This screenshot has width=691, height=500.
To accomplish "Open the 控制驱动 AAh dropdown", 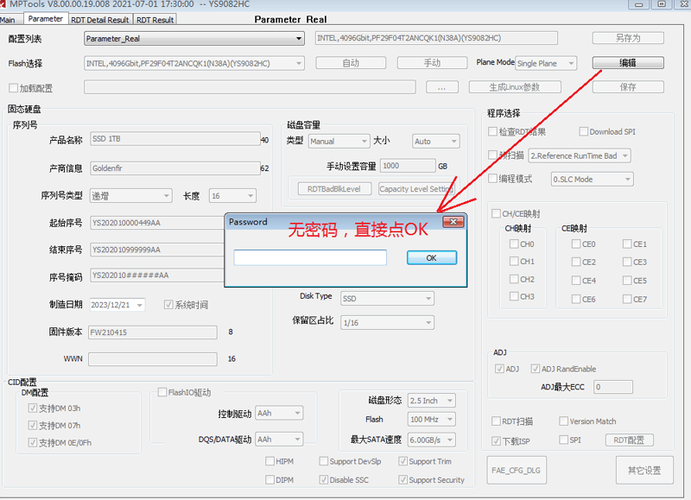I will coord(279,413).
